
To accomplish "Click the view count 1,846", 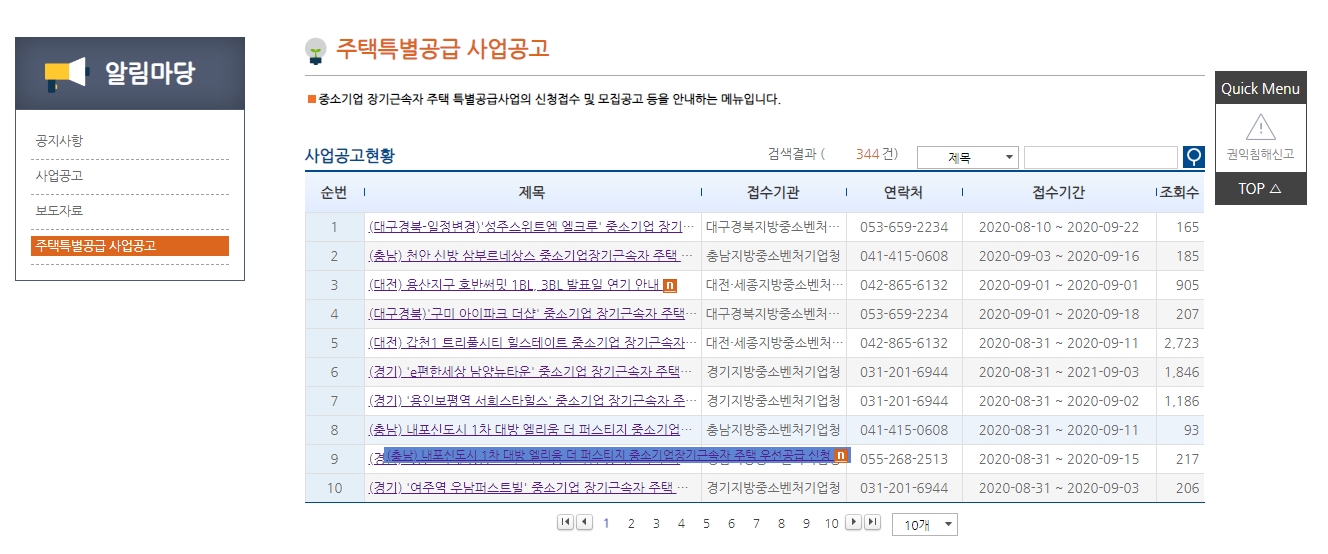I will pos(1181,372).
